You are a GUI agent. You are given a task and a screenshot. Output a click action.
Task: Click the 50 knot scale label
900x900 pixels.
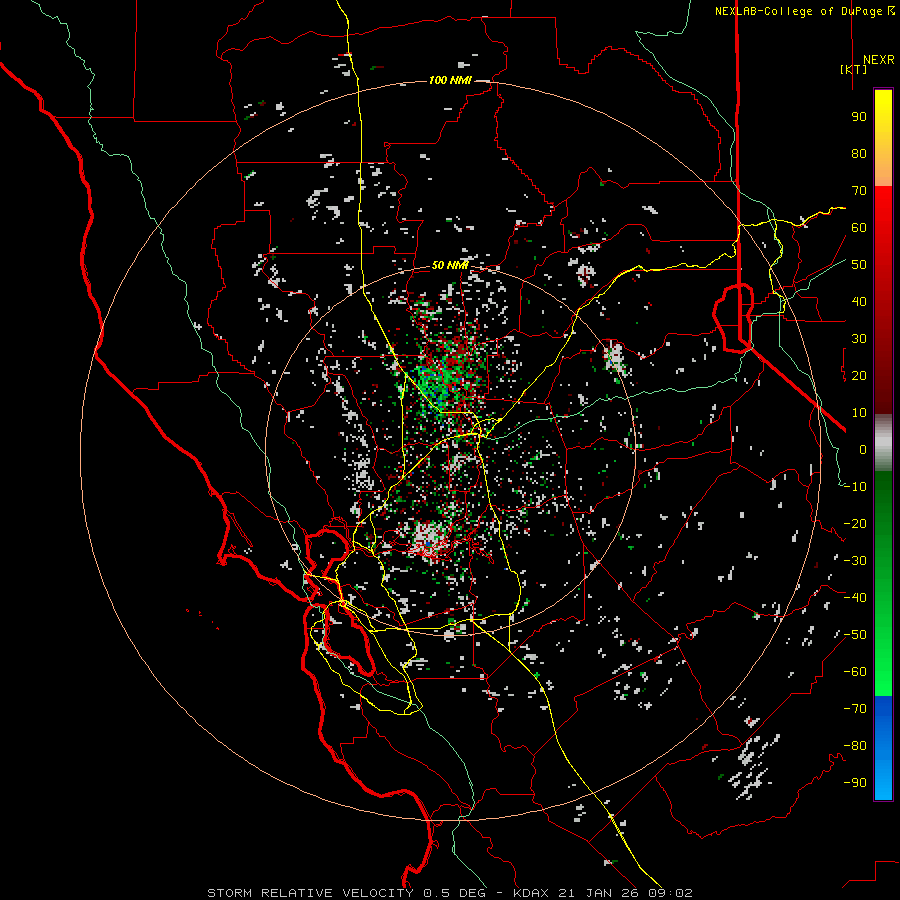pos(859,265)
